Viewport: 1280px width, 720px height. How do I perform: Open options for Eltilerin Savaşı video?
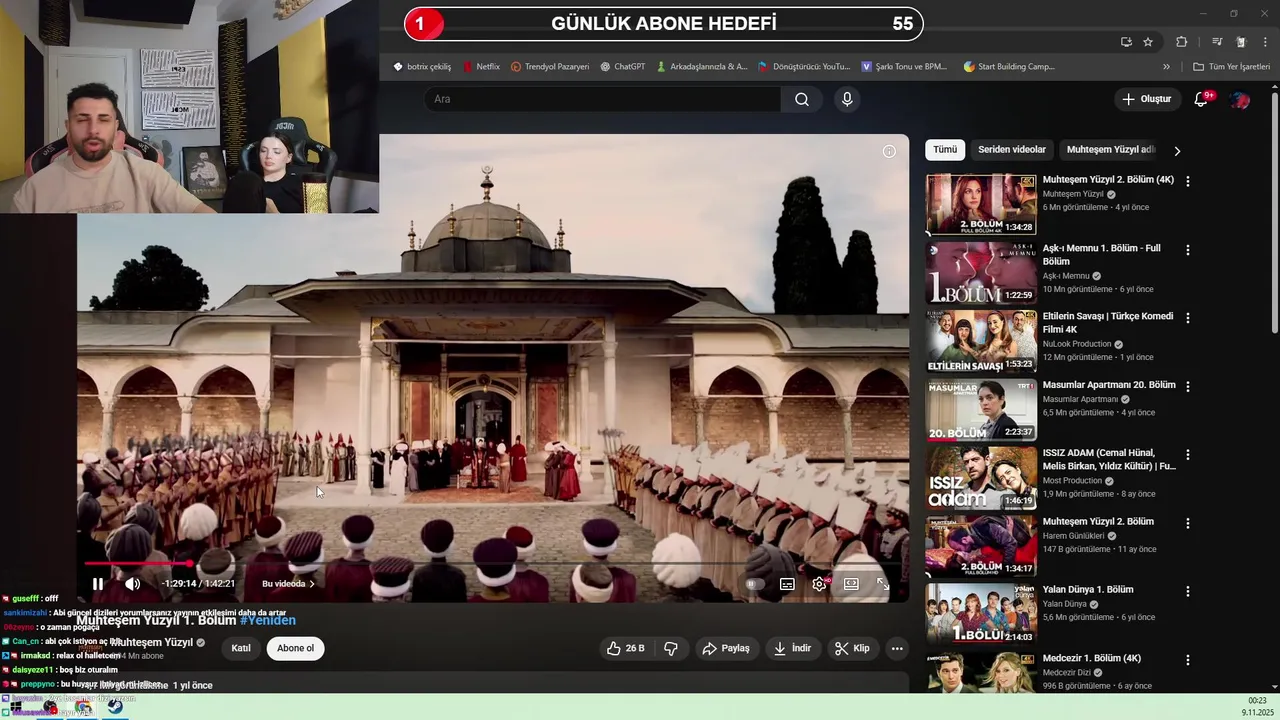[x=1188, y=318]
